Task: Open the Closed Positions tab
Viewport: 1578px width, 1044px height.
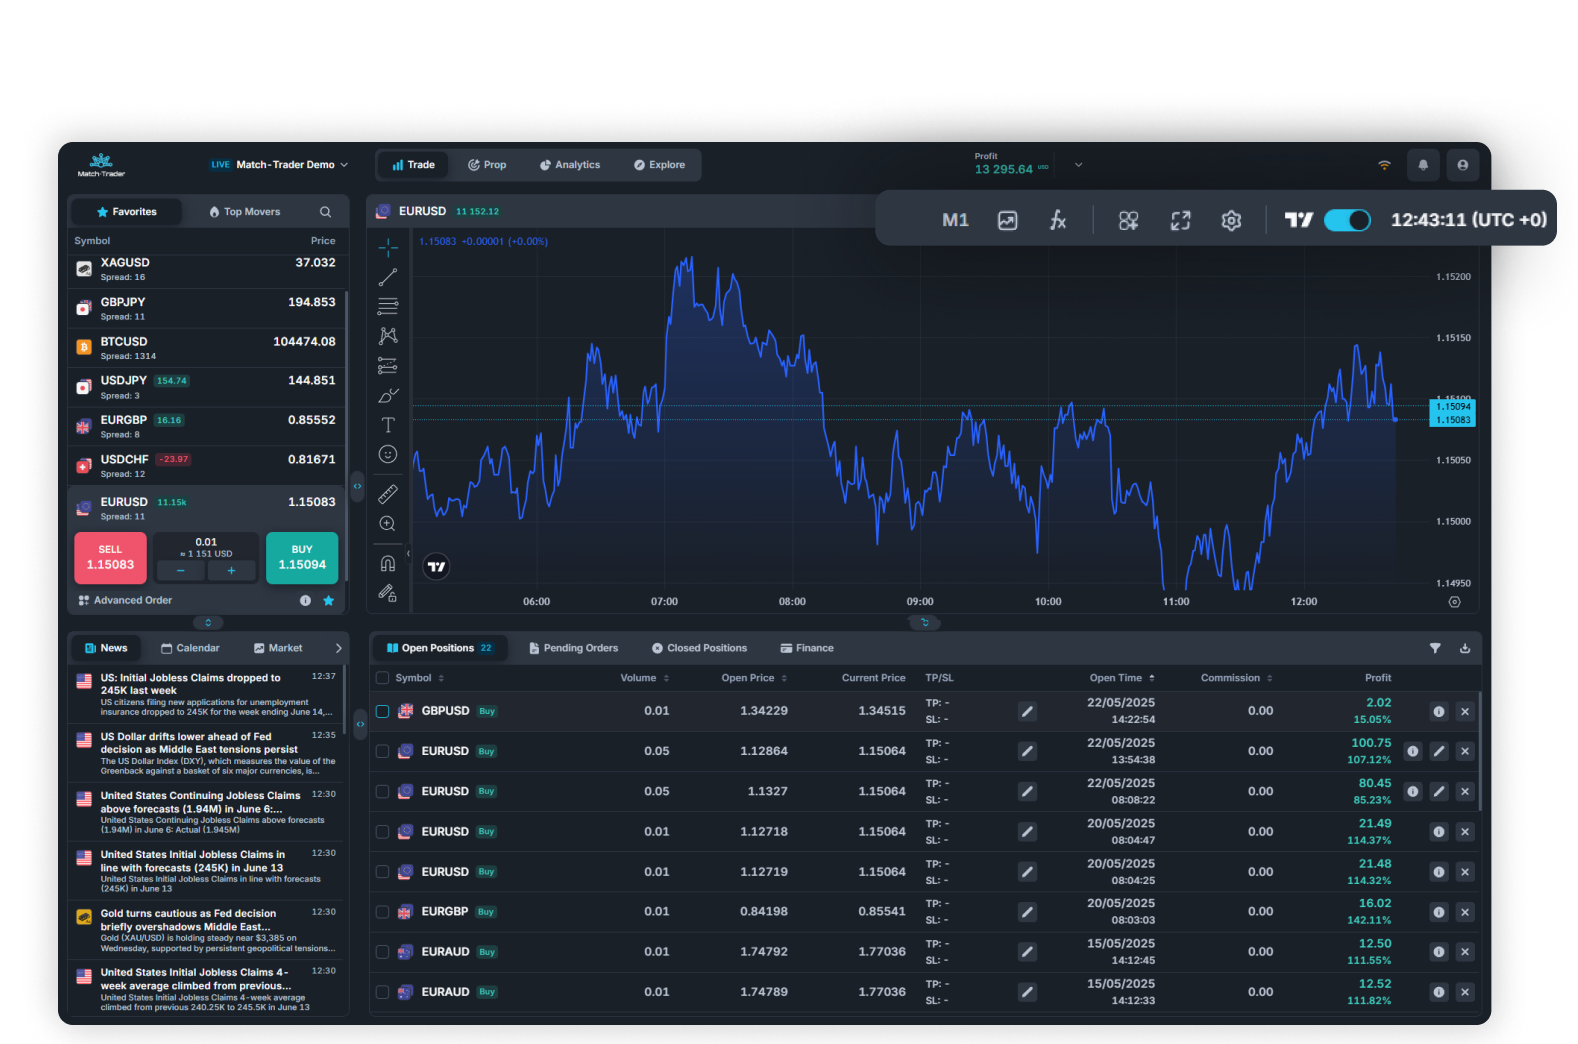Action: pyautogui.click(x=699, y=648)
